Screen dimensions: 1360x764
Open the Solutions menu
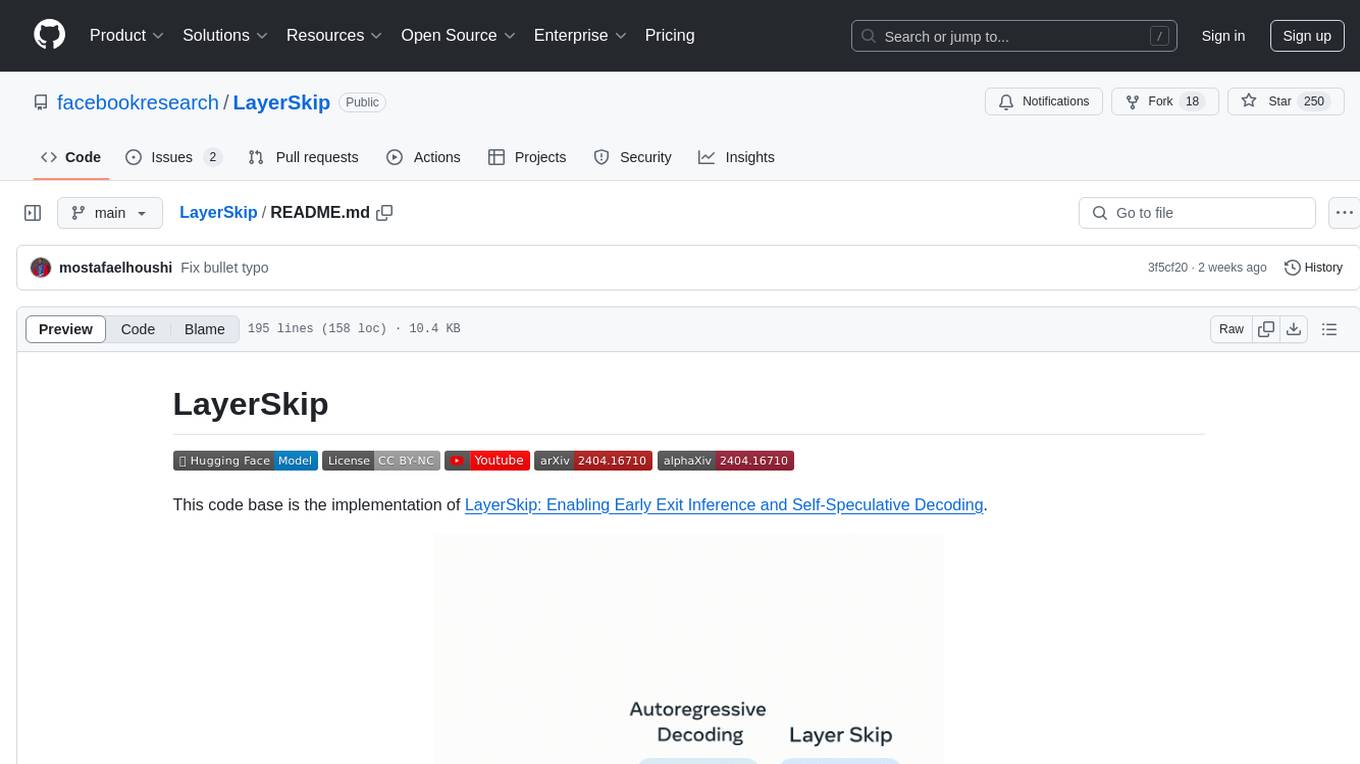tap(225, 35)
